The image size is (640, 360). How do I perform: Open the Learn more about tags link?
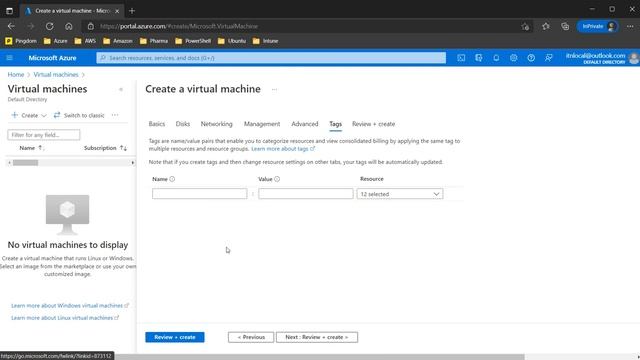tap(283, 149)
